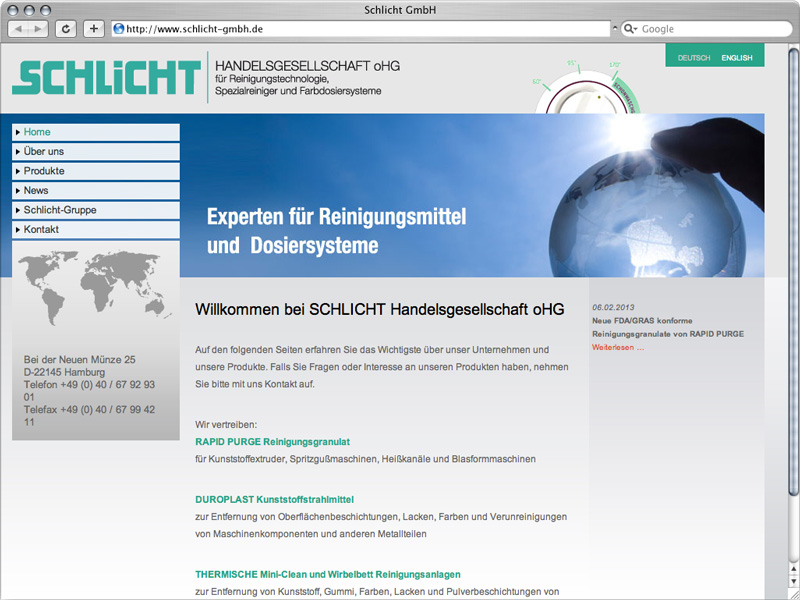Image resolution: width=800 pixels, height=600 pixels.
Task: Click the temperature dial graphic in header
Action: [587, 87]
